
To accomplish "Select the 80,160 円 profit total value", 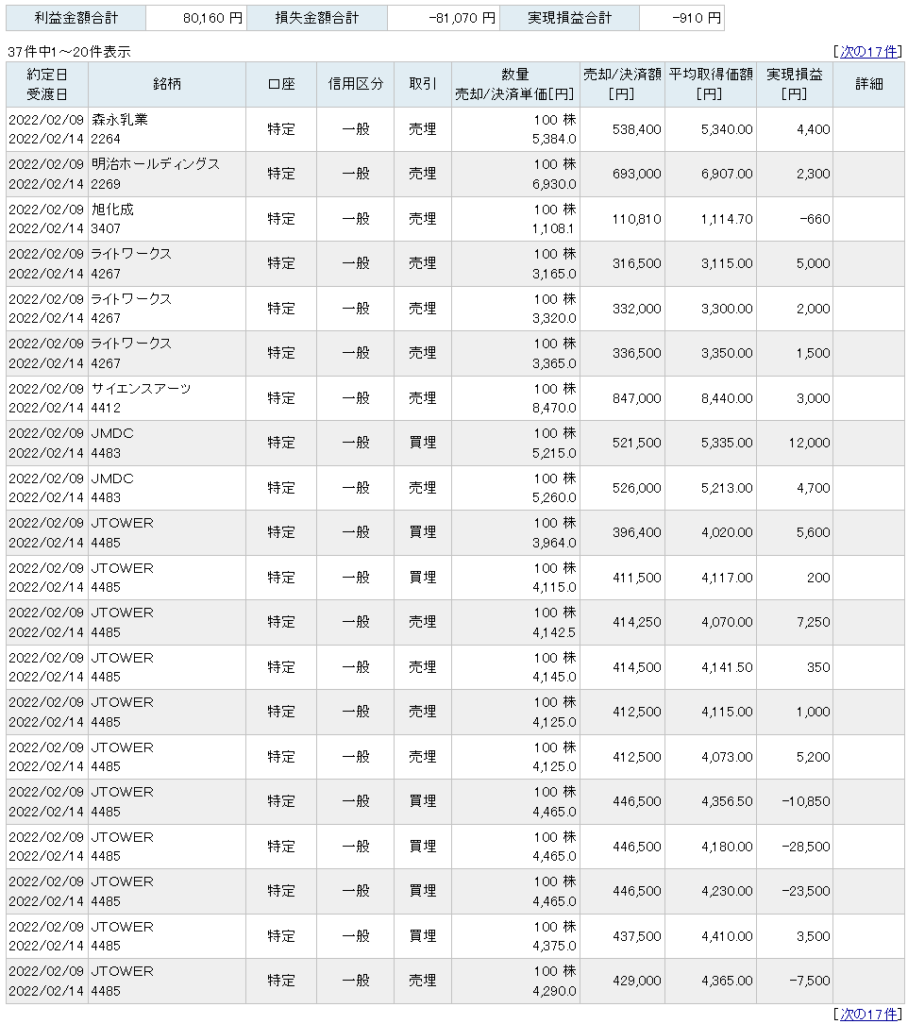I will pos(213,18).
